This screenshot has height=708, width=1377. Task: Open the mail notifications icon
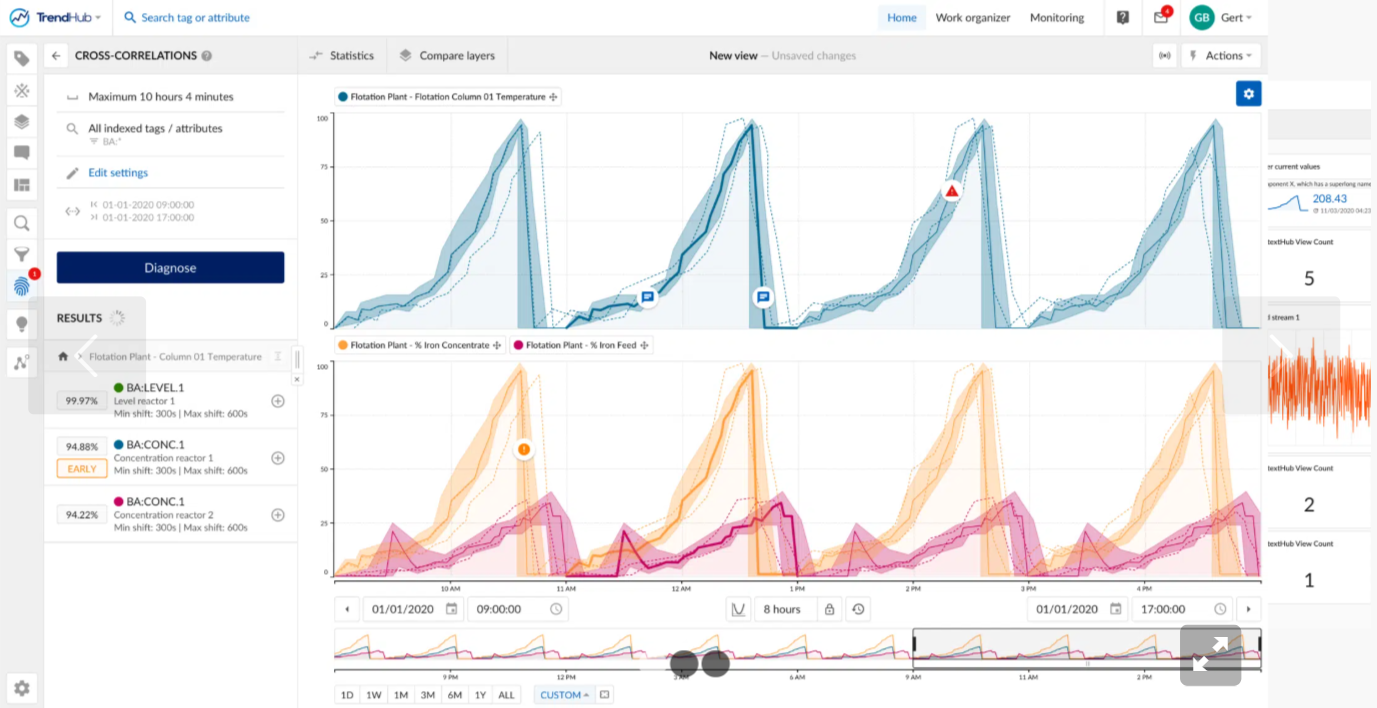click(x=1161, y=17)
